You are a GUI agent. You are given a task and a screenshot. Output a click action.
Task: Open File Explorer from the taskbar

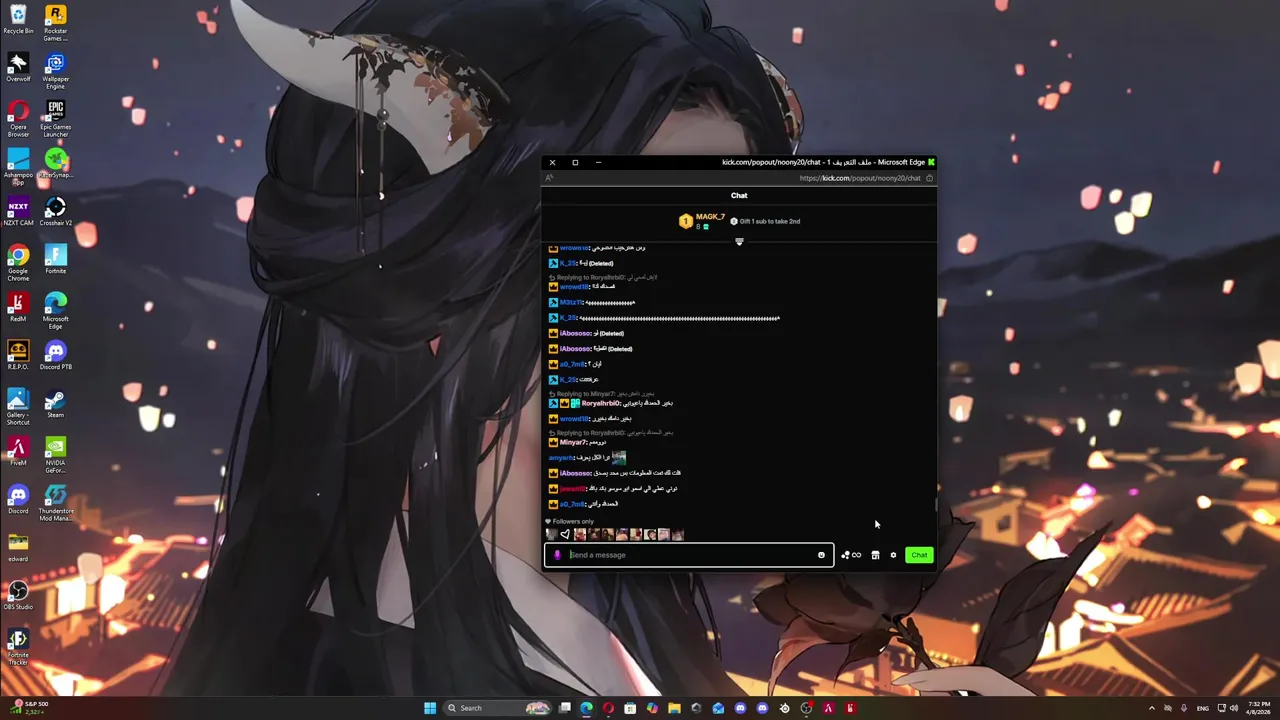(674, 708)
